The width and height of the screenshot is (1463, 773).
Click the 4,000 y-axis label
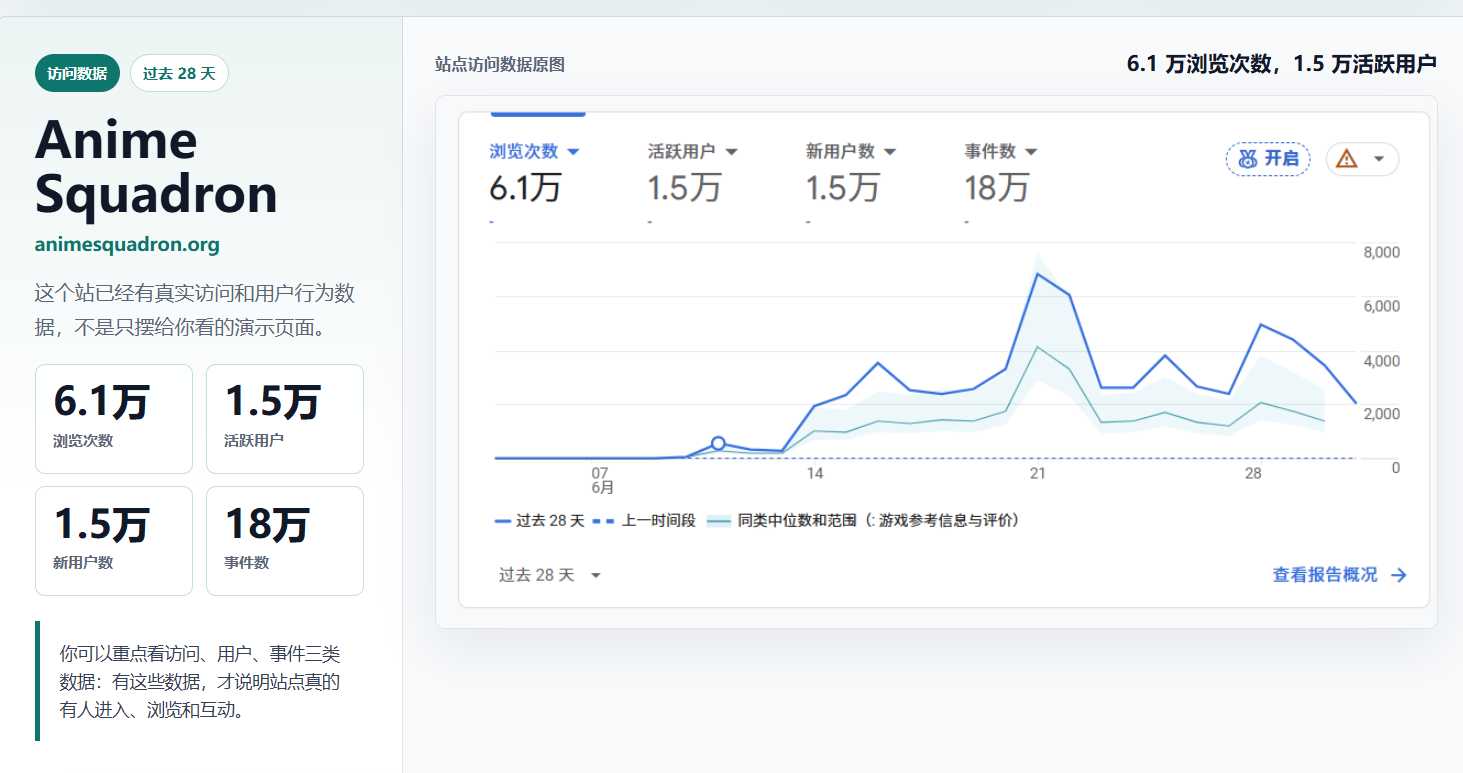[x=1382, y=360]
